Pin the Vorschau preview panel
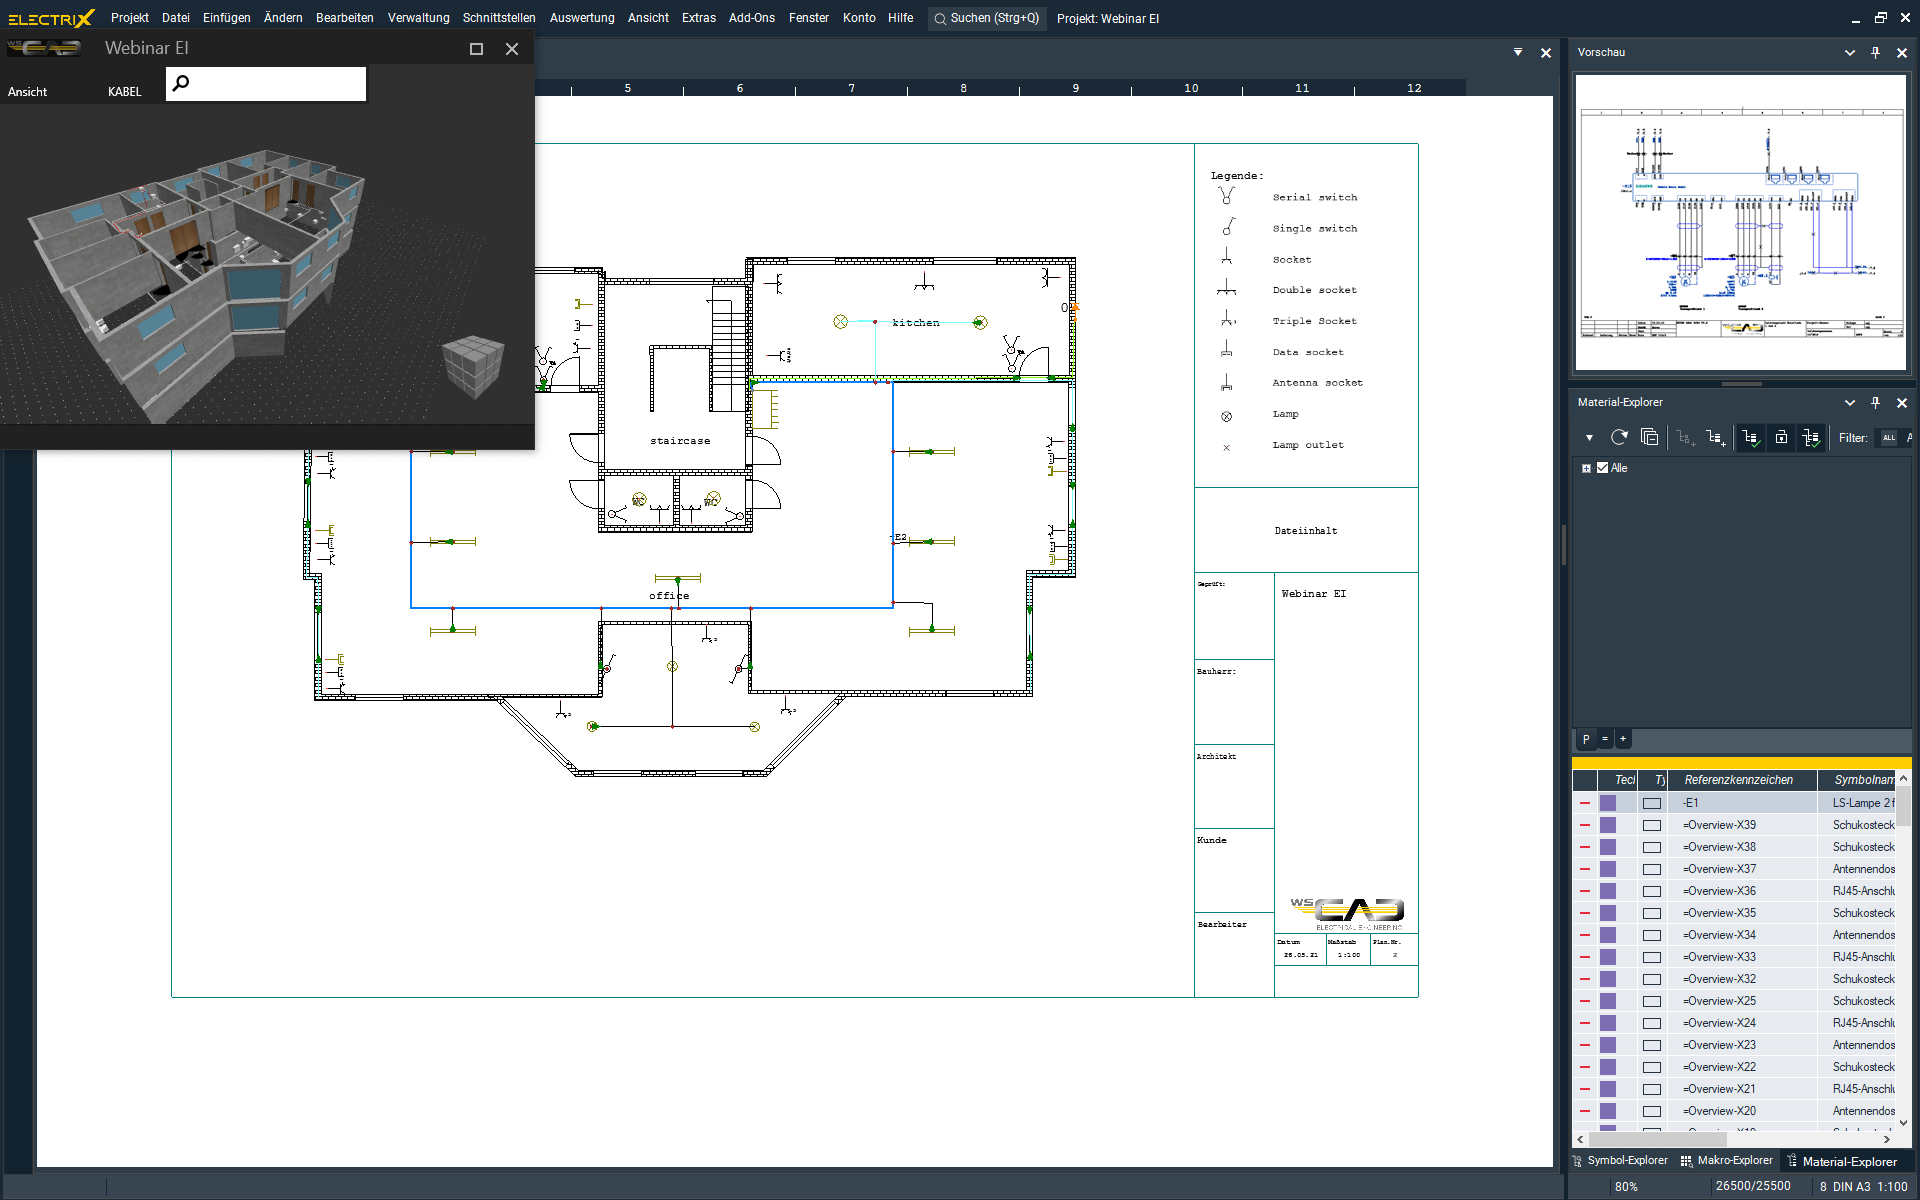This screenshot has width=1920, height=1200. 1875,52
